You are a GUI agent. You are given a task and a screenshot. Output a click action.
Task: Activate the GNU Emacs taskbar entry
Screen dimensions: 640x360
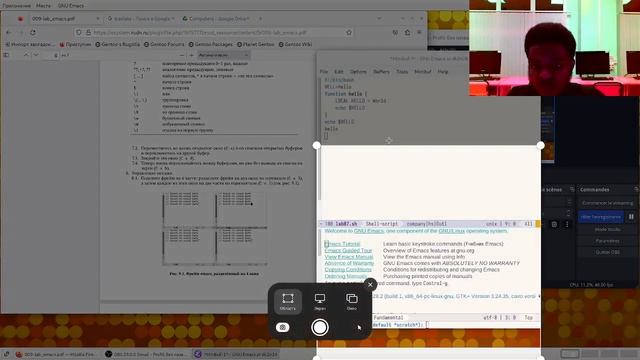click(x=236, y=354)
